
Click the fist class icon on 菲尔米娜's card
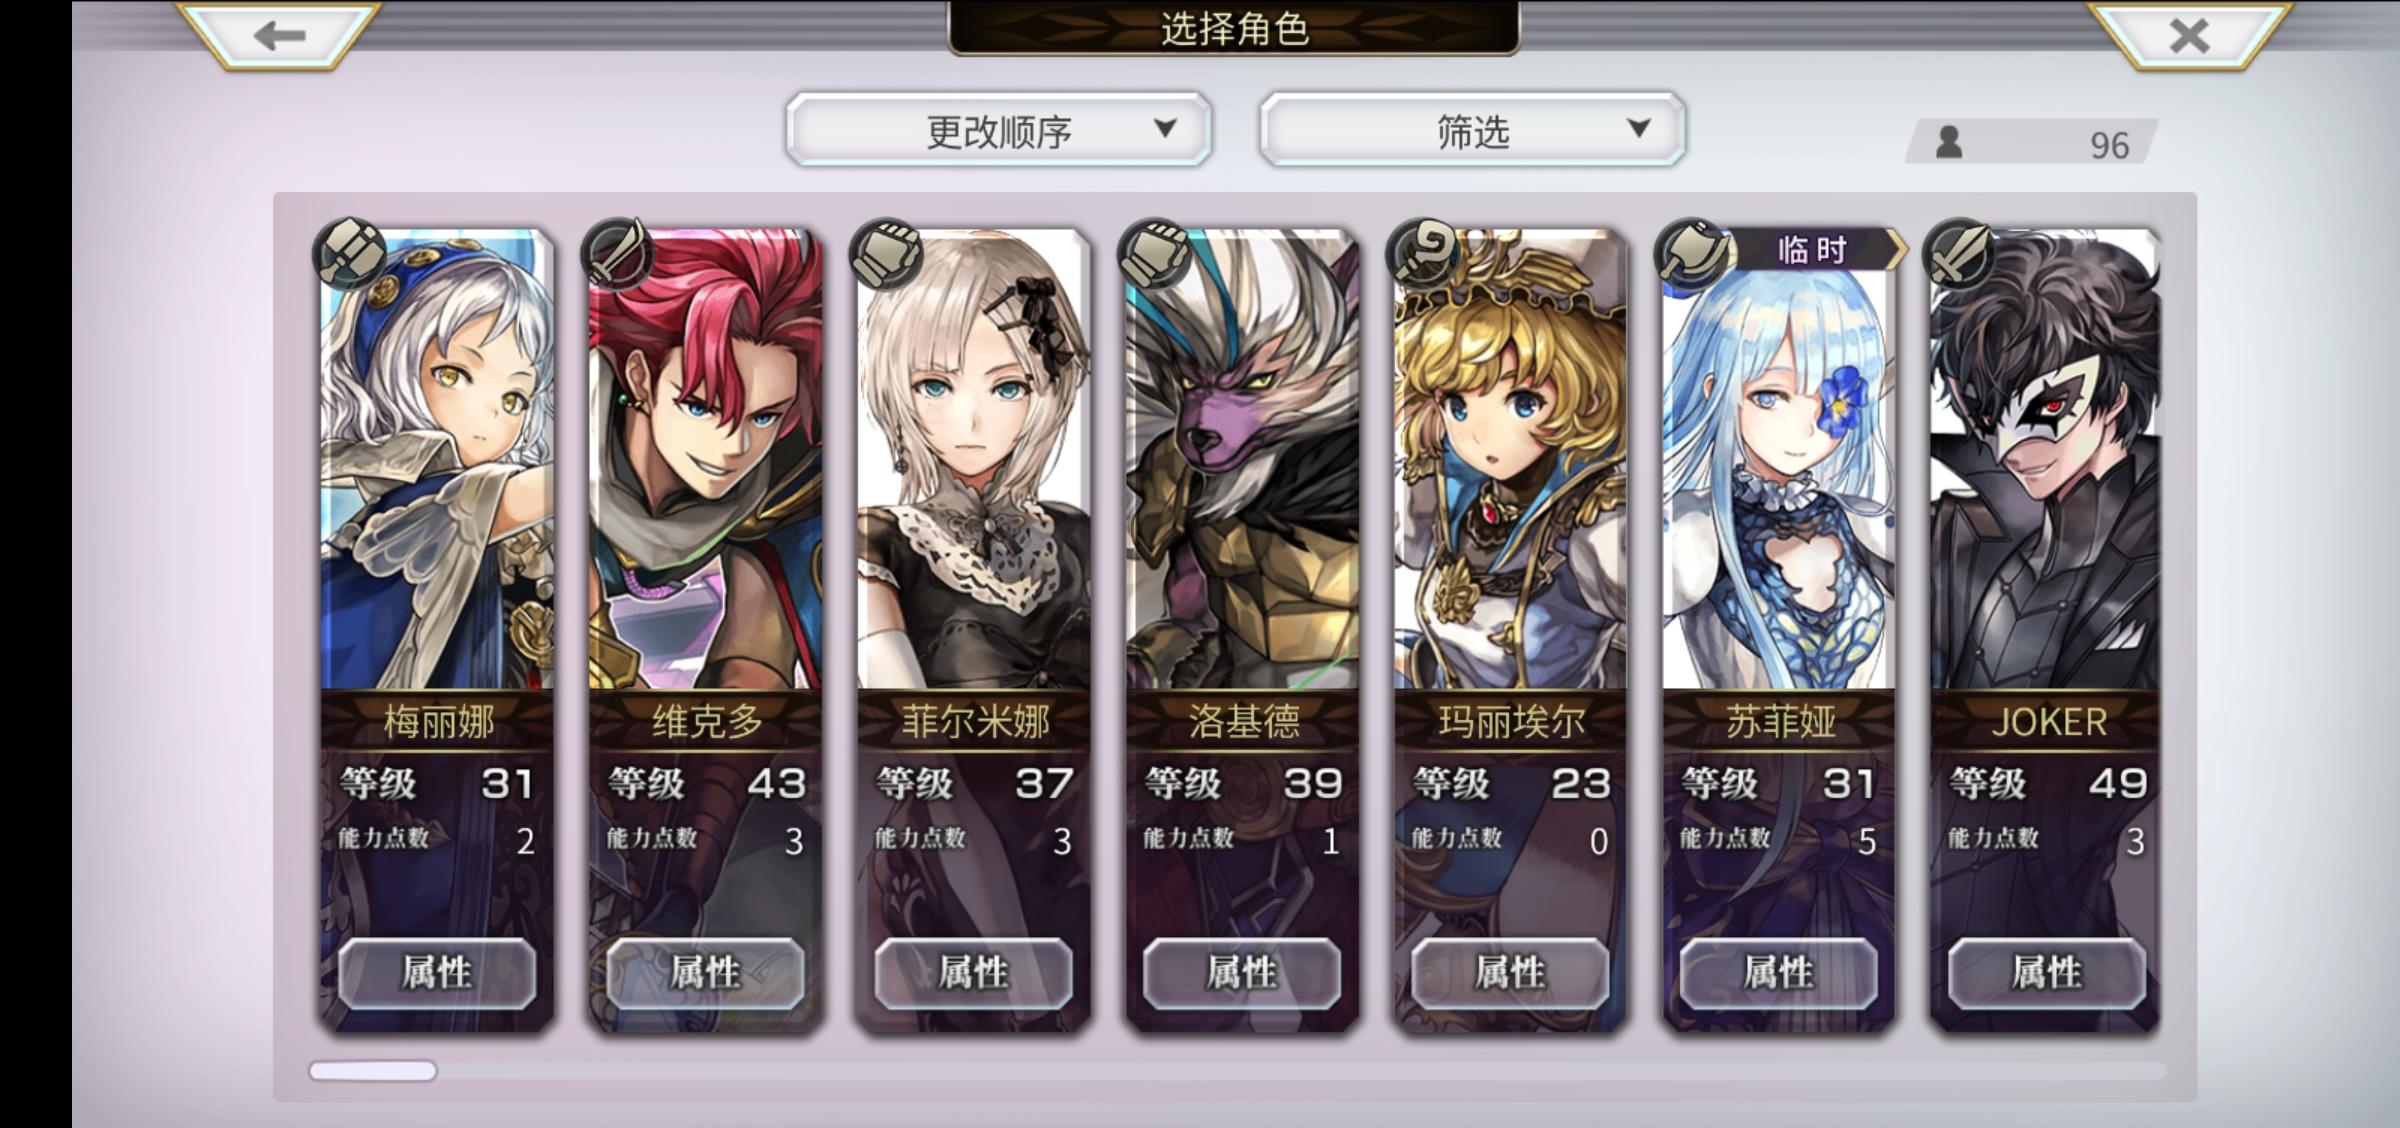point(886,254)
